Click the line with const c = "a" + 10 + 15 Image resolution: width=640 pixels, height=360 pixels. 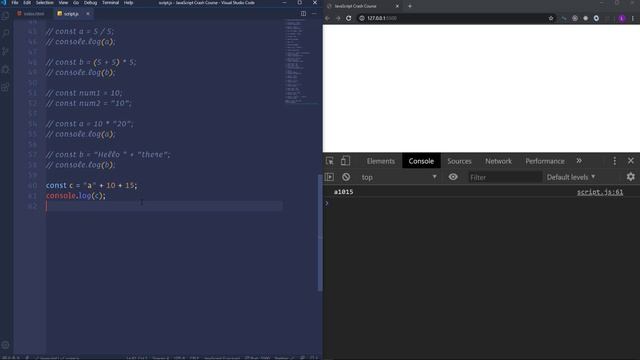[x=92, y=185]
